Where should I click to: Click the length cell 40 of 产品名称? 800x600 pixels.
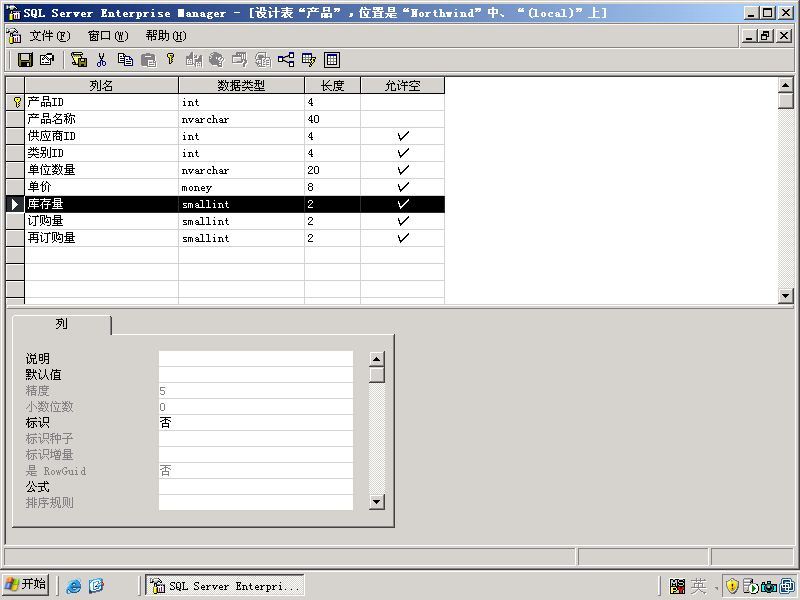tap(332, 119)
